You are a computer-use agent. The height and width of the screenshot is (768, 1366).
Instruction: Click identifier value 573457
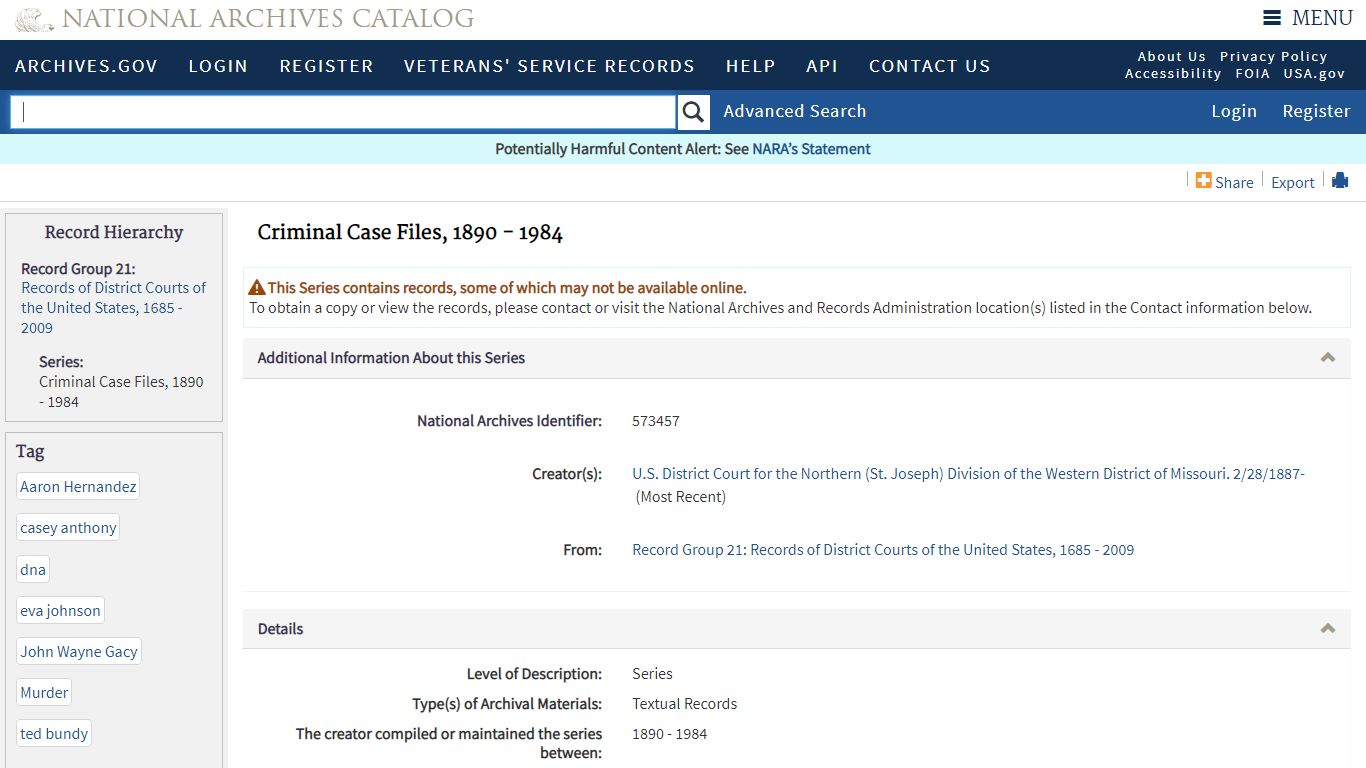[x=656, y=421]
